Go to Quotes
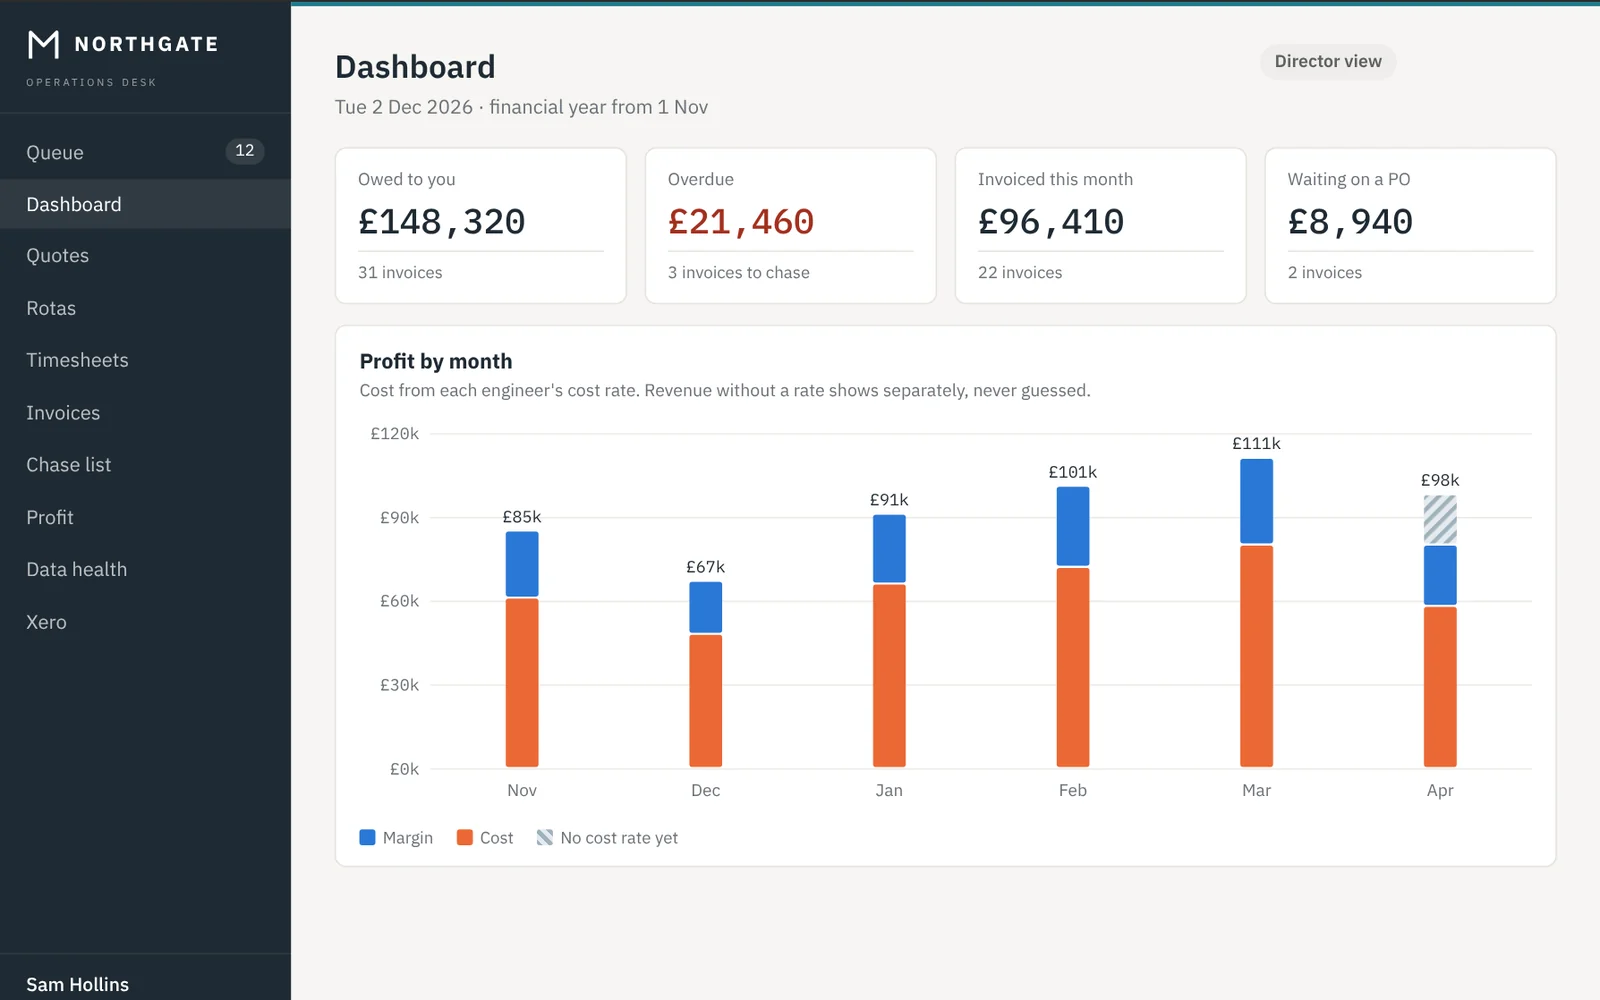1600x1000 pixels. pos(145,256)
